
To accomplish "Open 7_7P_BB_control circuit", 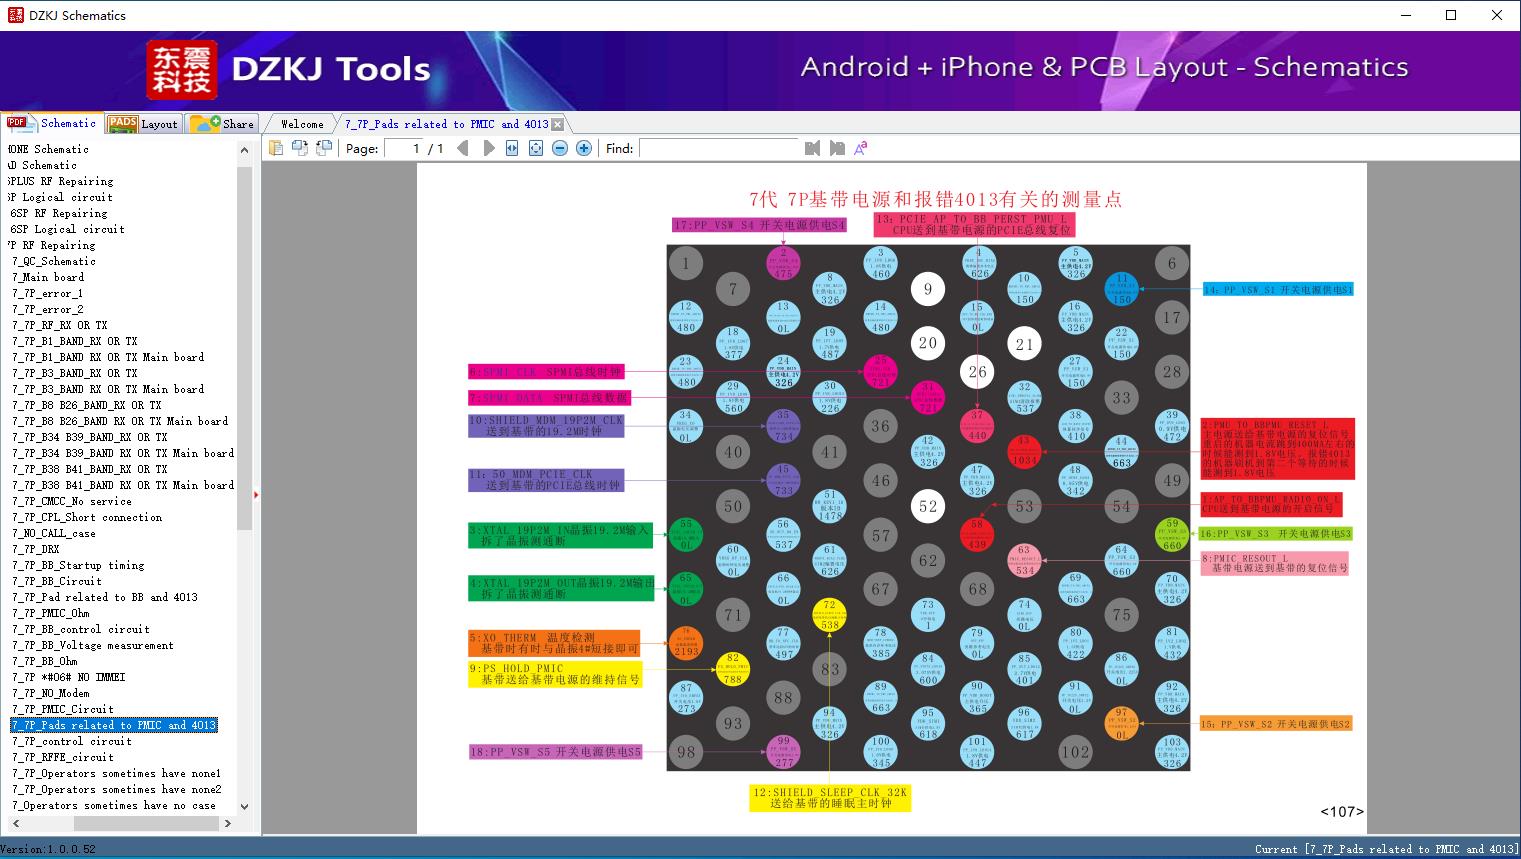I will click(81, 629).
